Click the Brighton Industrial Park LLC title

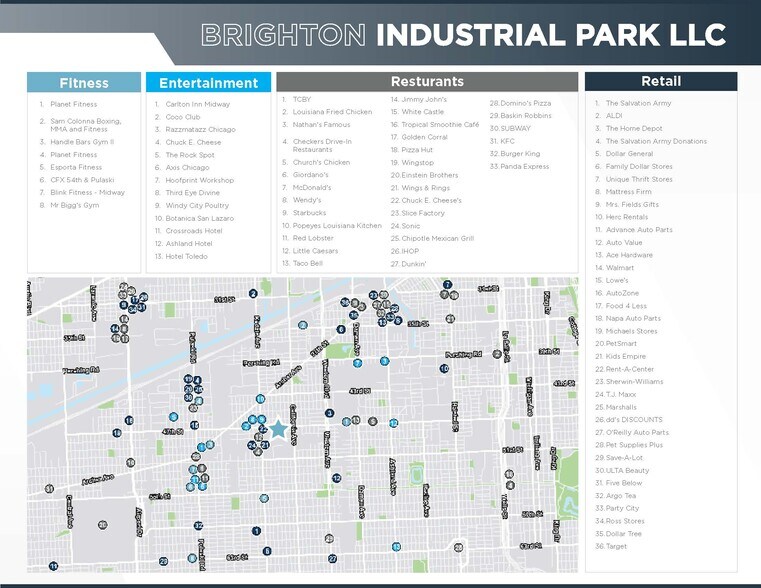click(463, 35)
